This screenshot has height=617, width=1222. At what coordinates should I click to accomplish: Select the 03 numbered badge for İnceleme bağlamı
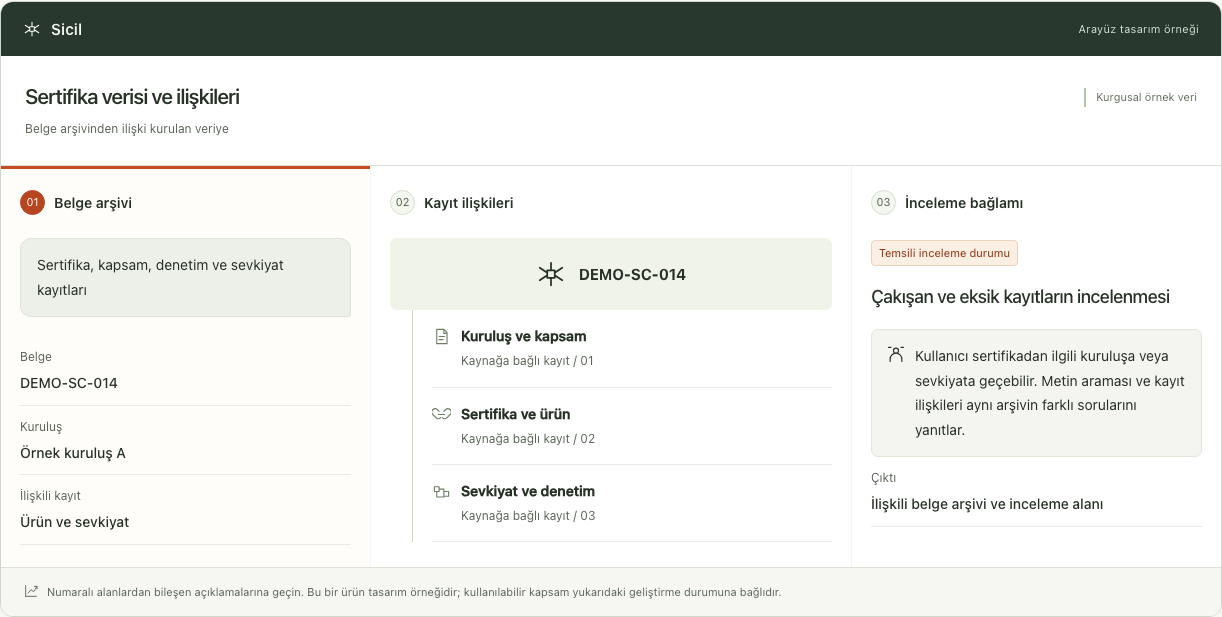(884, 202)
